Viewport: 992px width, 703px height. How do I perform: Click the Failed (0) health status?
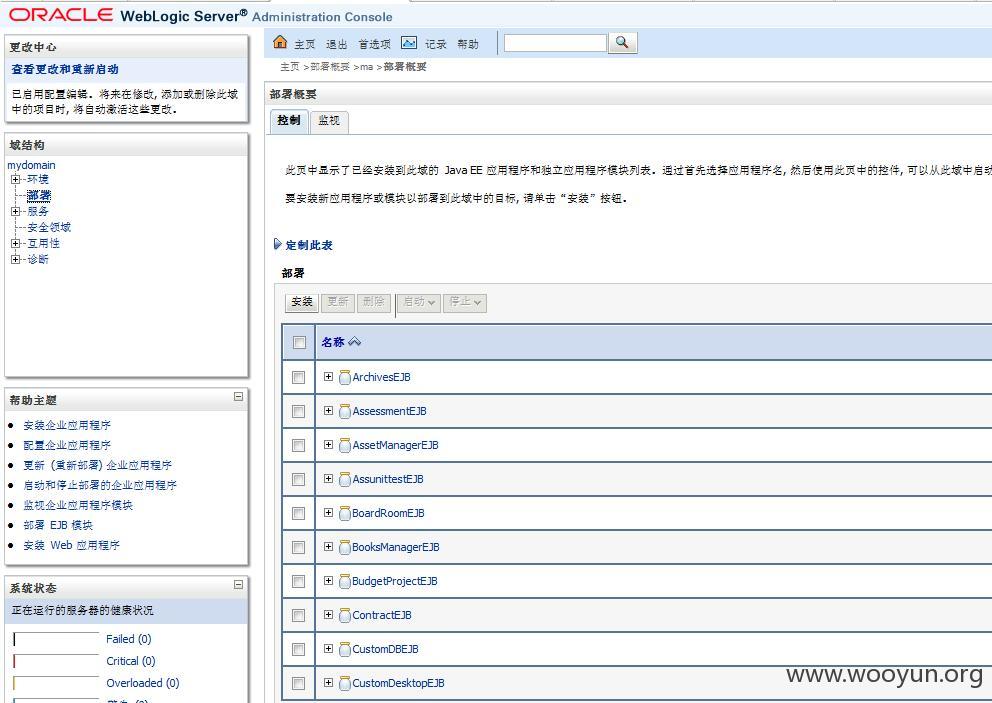point(129,639)
